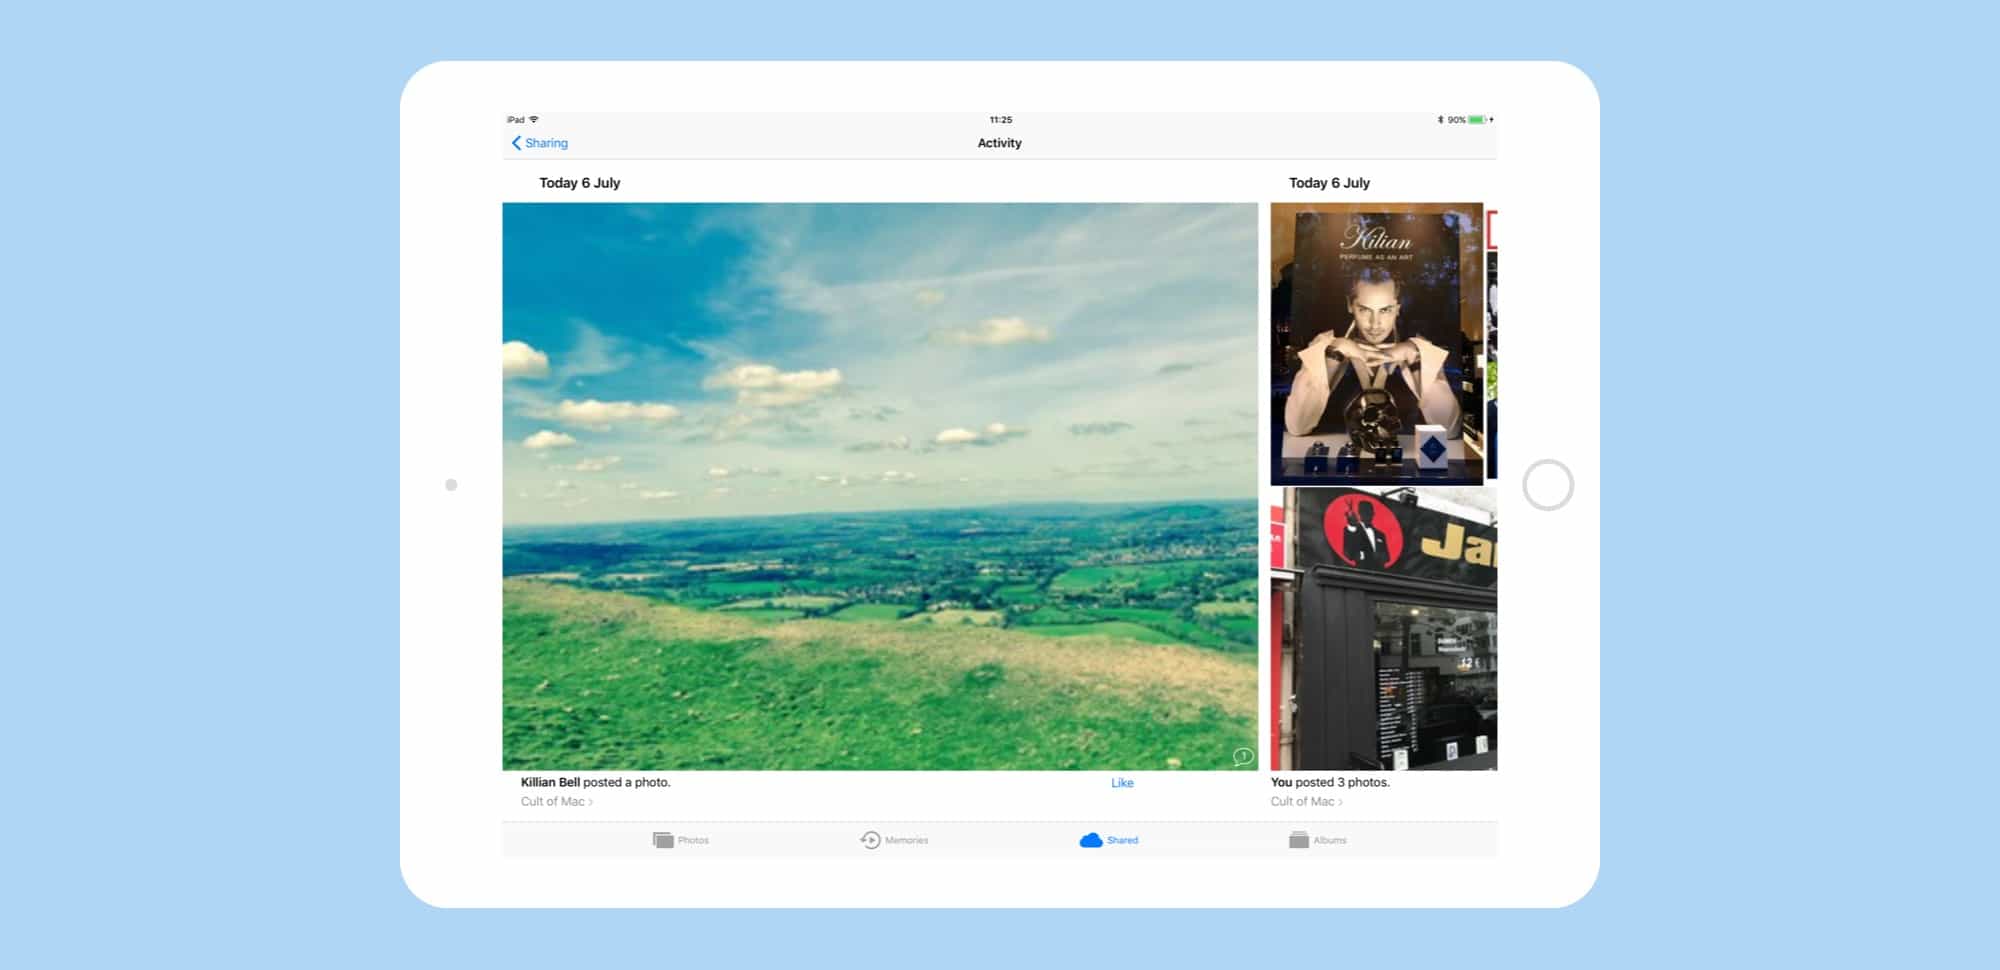
Task: Open the Photos tab icon
Action: (x=663, y=840)
